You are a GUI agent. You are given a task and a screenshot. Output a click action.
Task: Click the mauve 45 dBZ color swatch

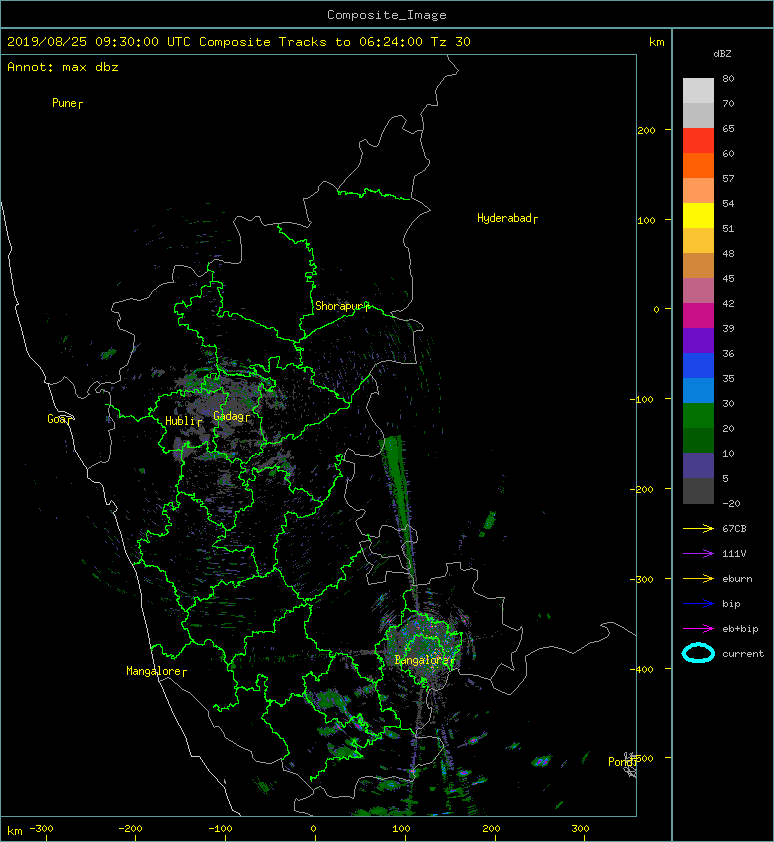pyautogui.click(x=698, y=291)
